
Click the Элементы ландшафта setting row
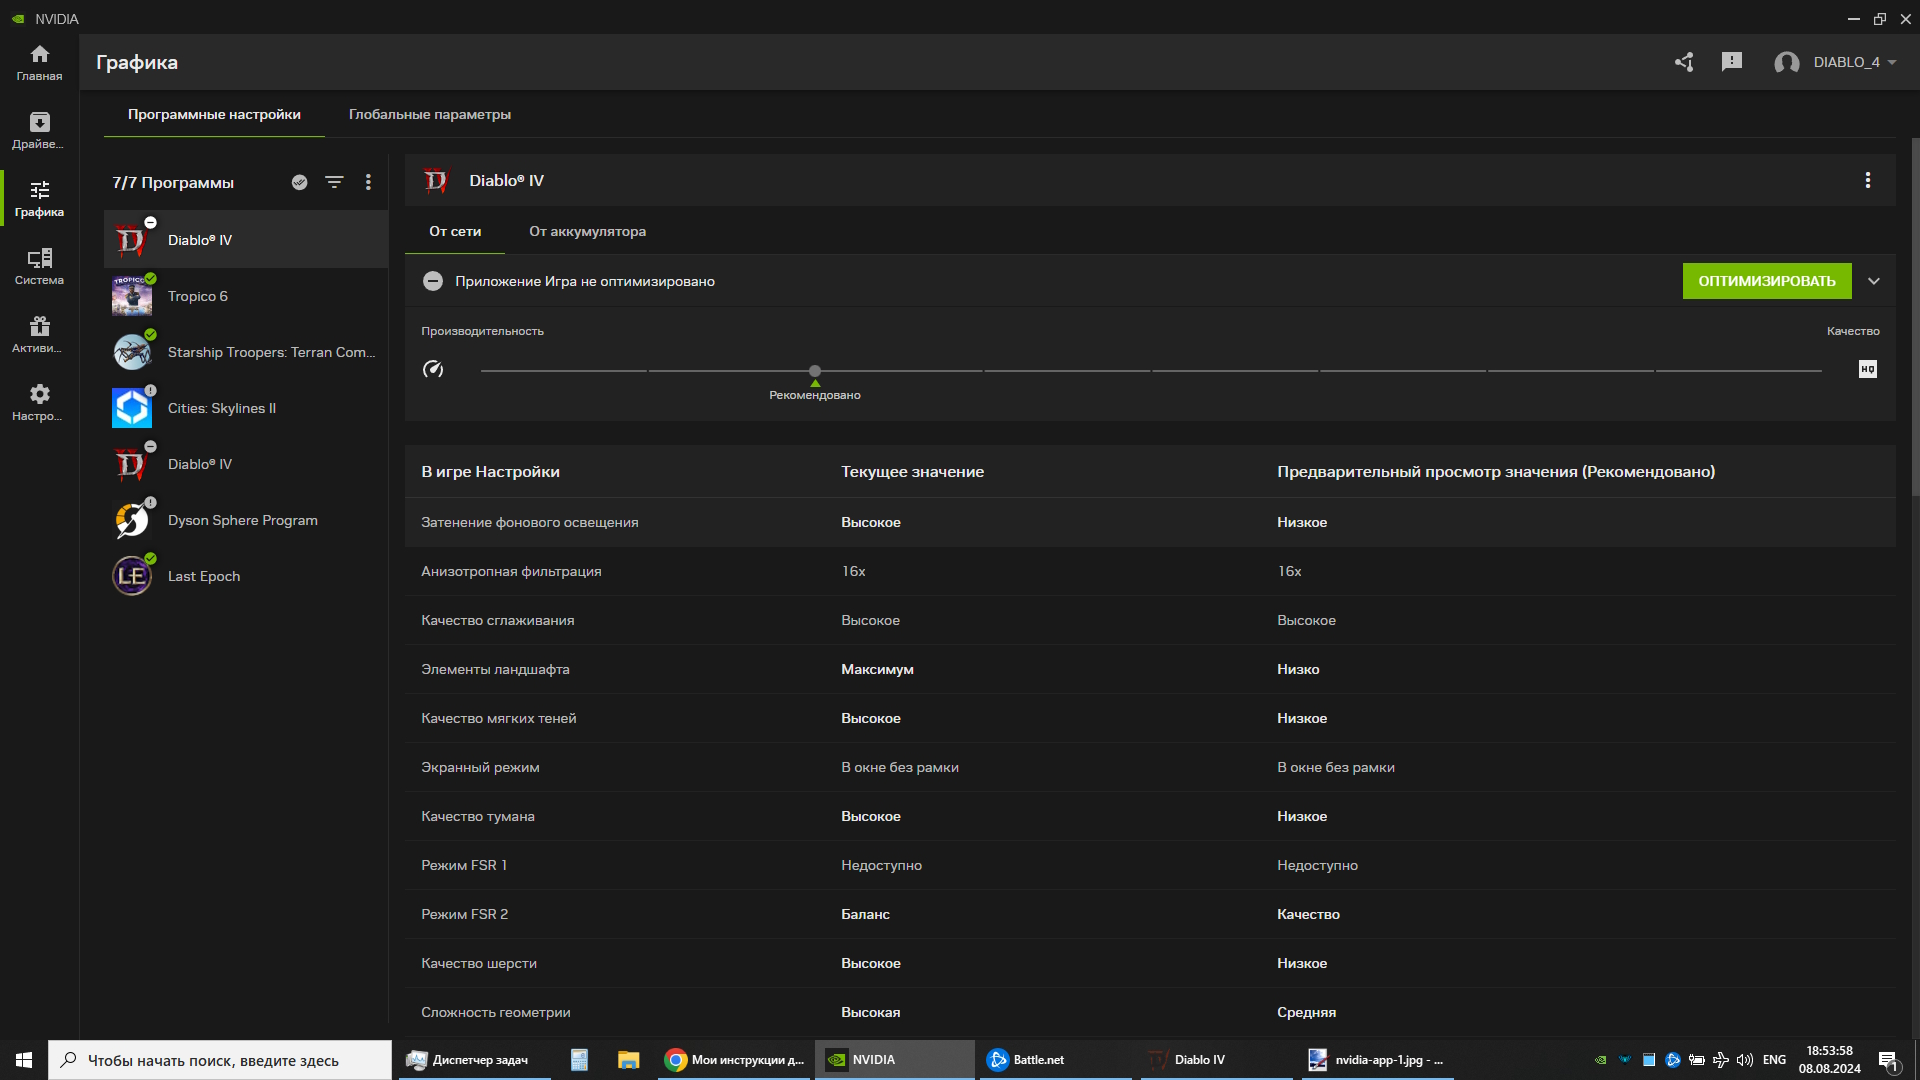1150,669
